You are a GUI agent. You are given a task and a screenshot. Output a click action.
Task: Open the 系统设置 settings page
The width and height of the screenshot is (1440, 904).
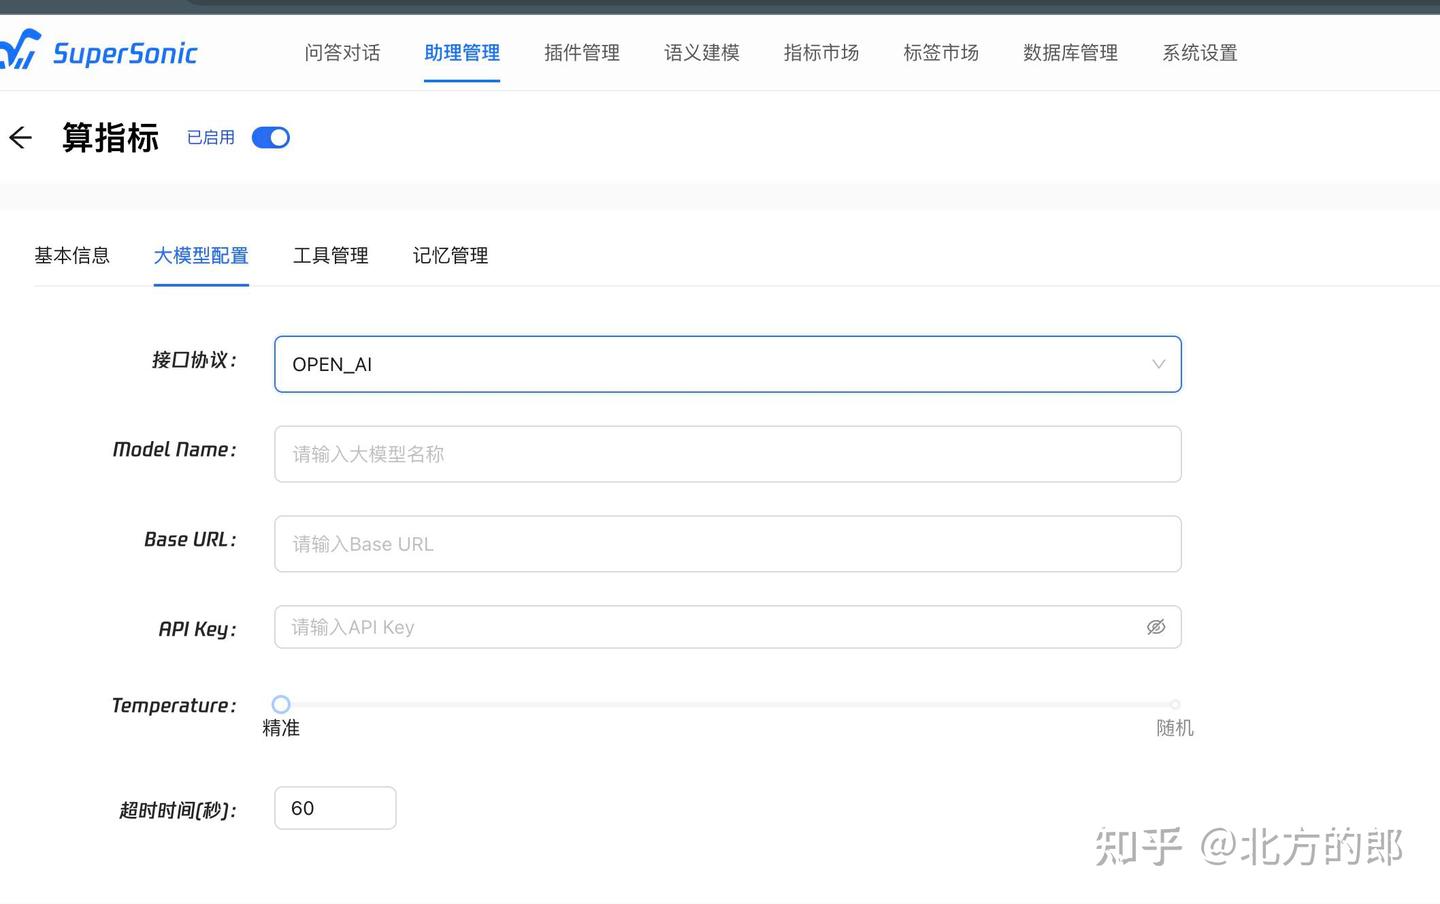(1199, 53)
